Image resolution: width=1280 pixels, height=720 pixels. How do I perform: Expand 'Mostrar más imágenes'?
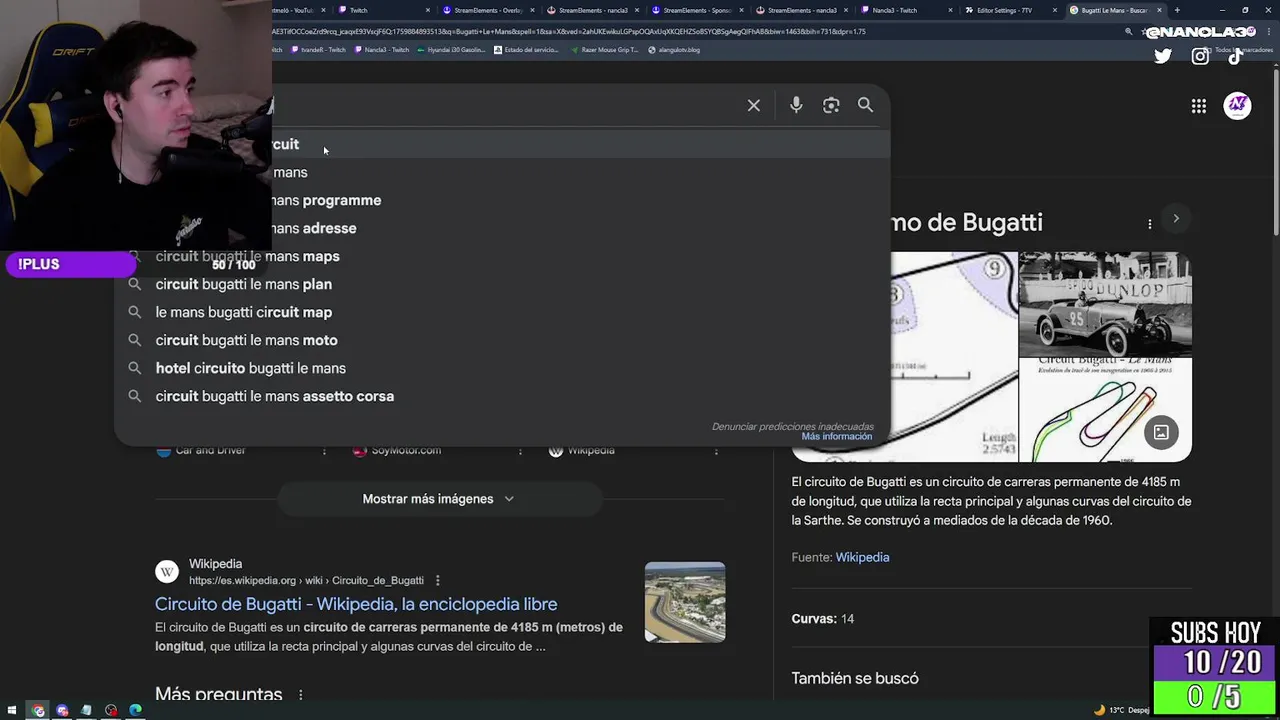(x=439, y=499)
